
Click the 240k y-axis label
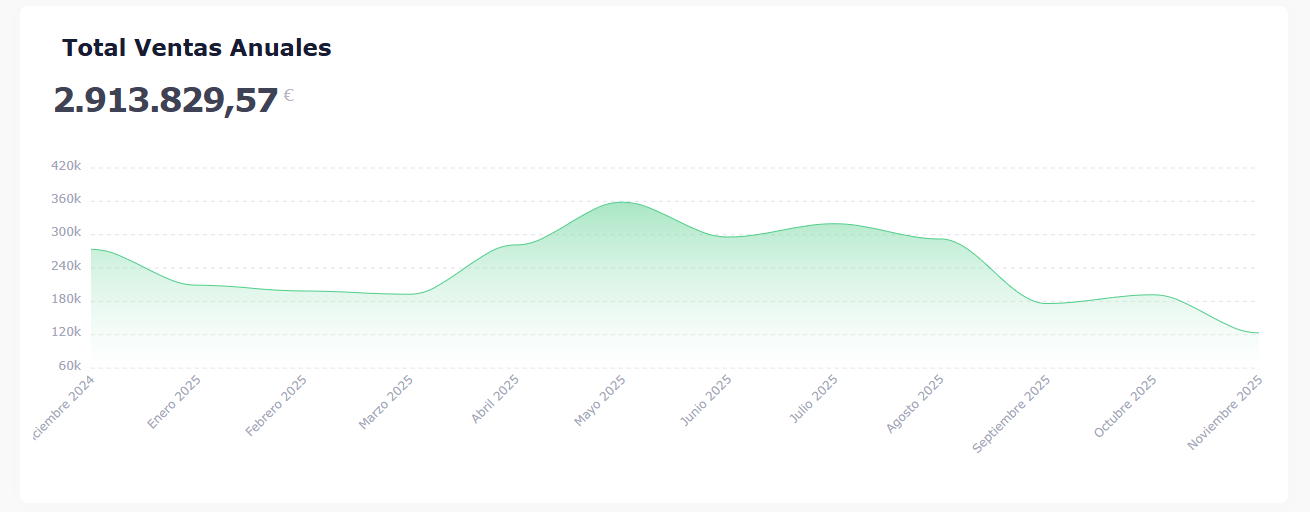coord(65,266)
